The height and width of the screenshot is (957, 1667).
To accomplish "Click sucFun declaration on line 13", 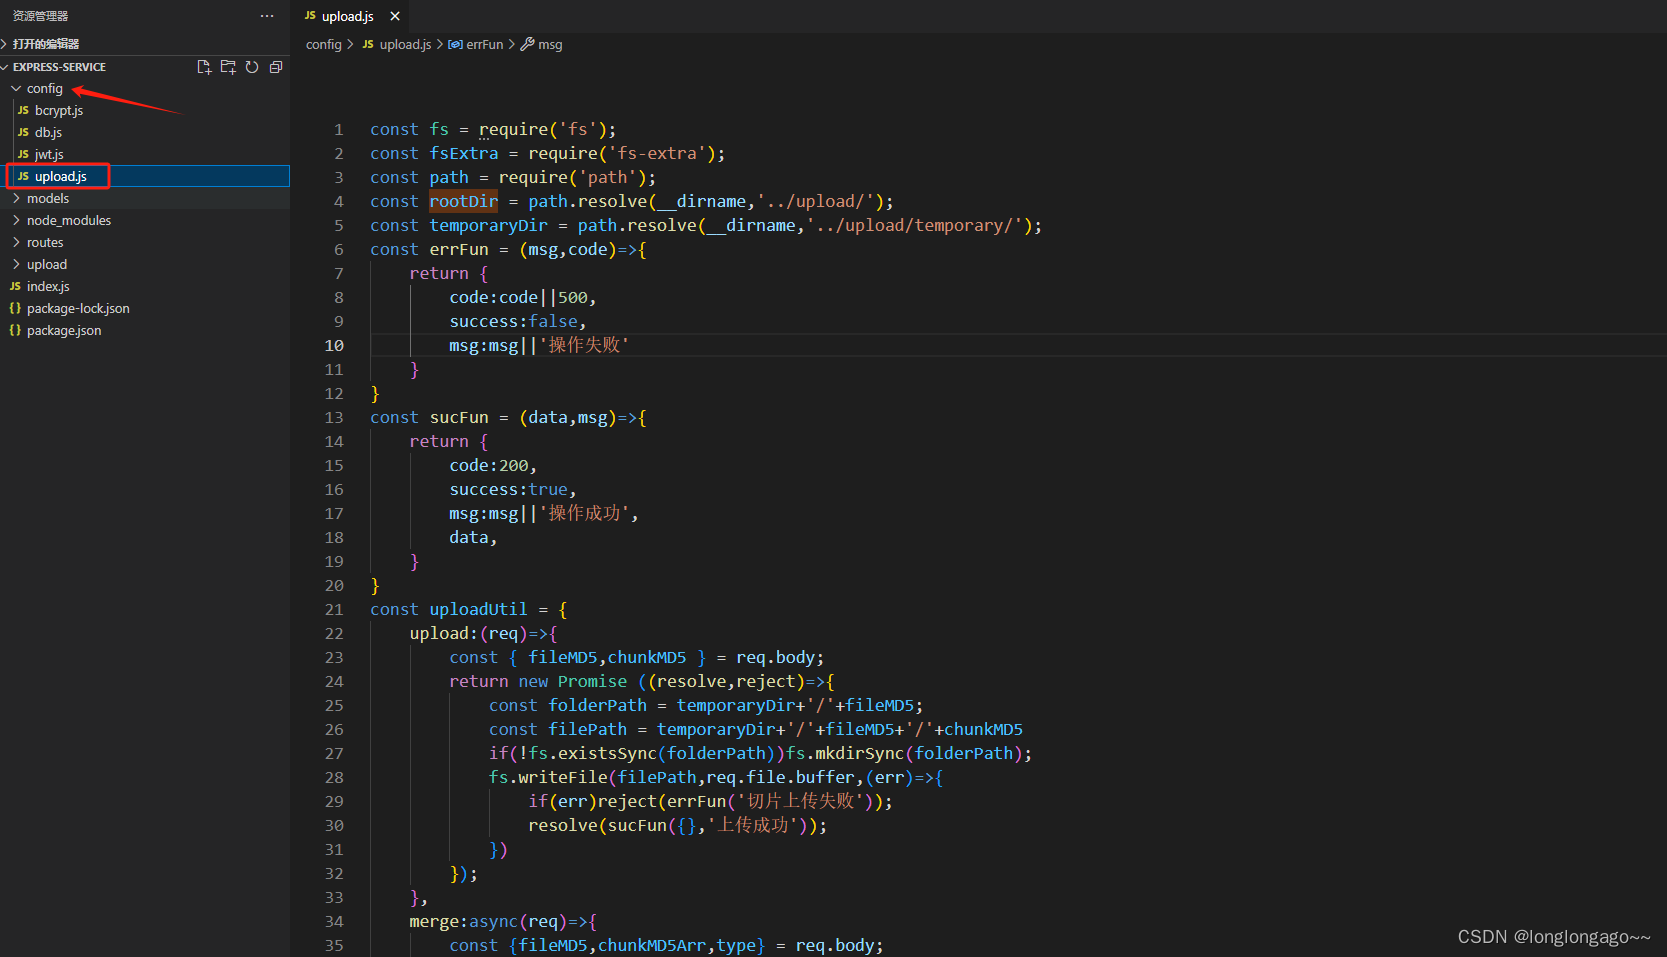I will click(459, 417).
